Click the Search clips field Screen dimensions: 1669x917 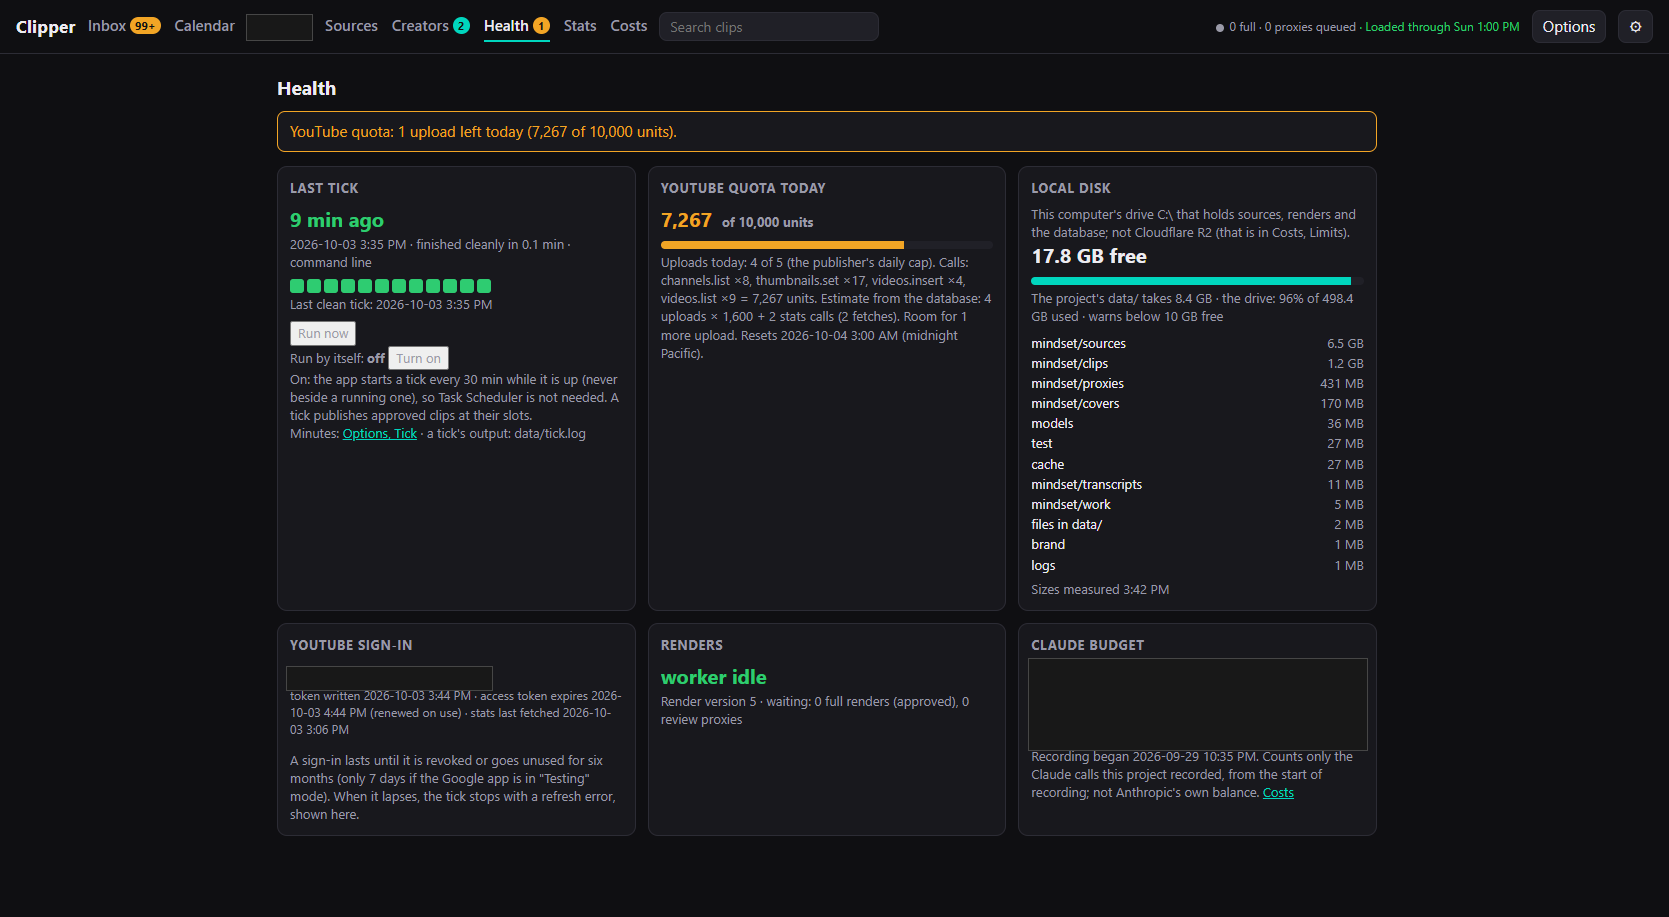point(768,27)
